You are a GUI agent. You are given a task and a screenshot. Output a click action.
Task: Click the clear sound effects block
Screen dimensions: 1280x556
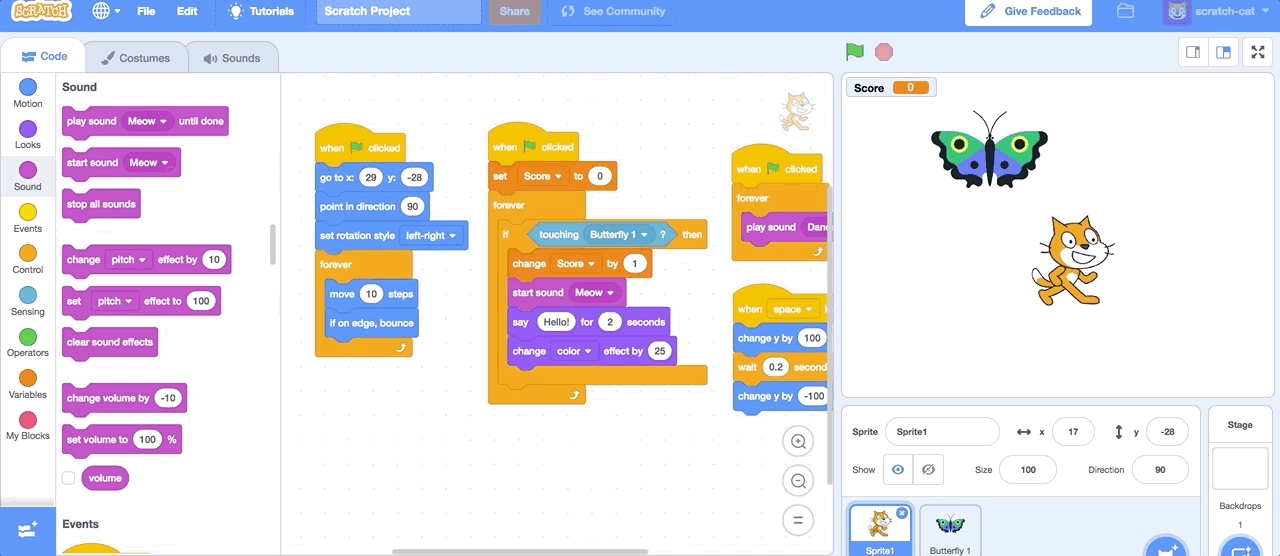(110, 343)
